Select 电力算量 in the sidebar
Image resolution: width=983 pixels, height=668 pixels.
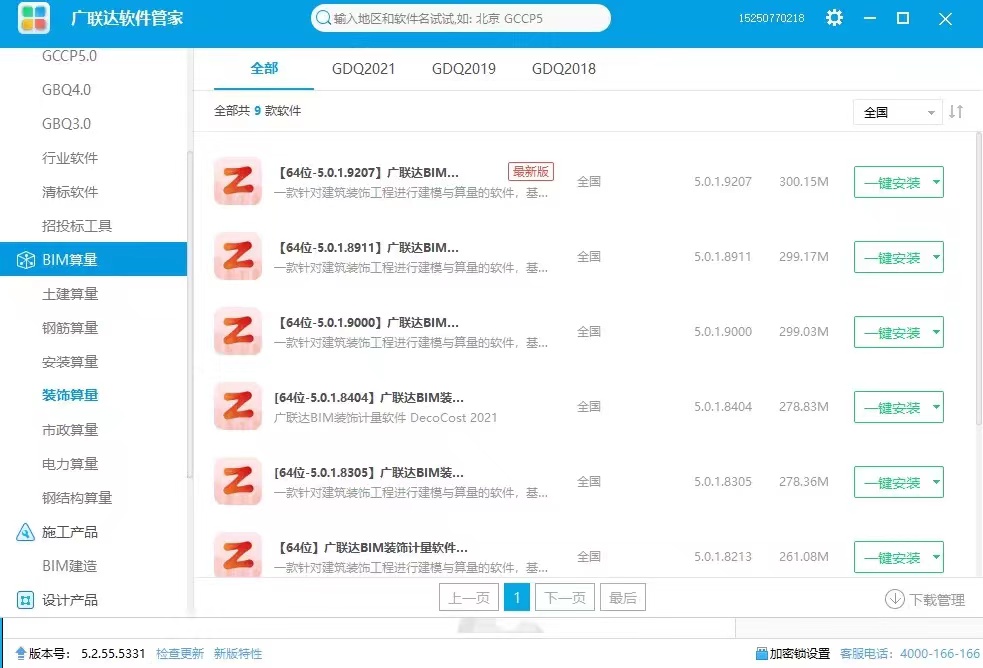coord(70,464)
